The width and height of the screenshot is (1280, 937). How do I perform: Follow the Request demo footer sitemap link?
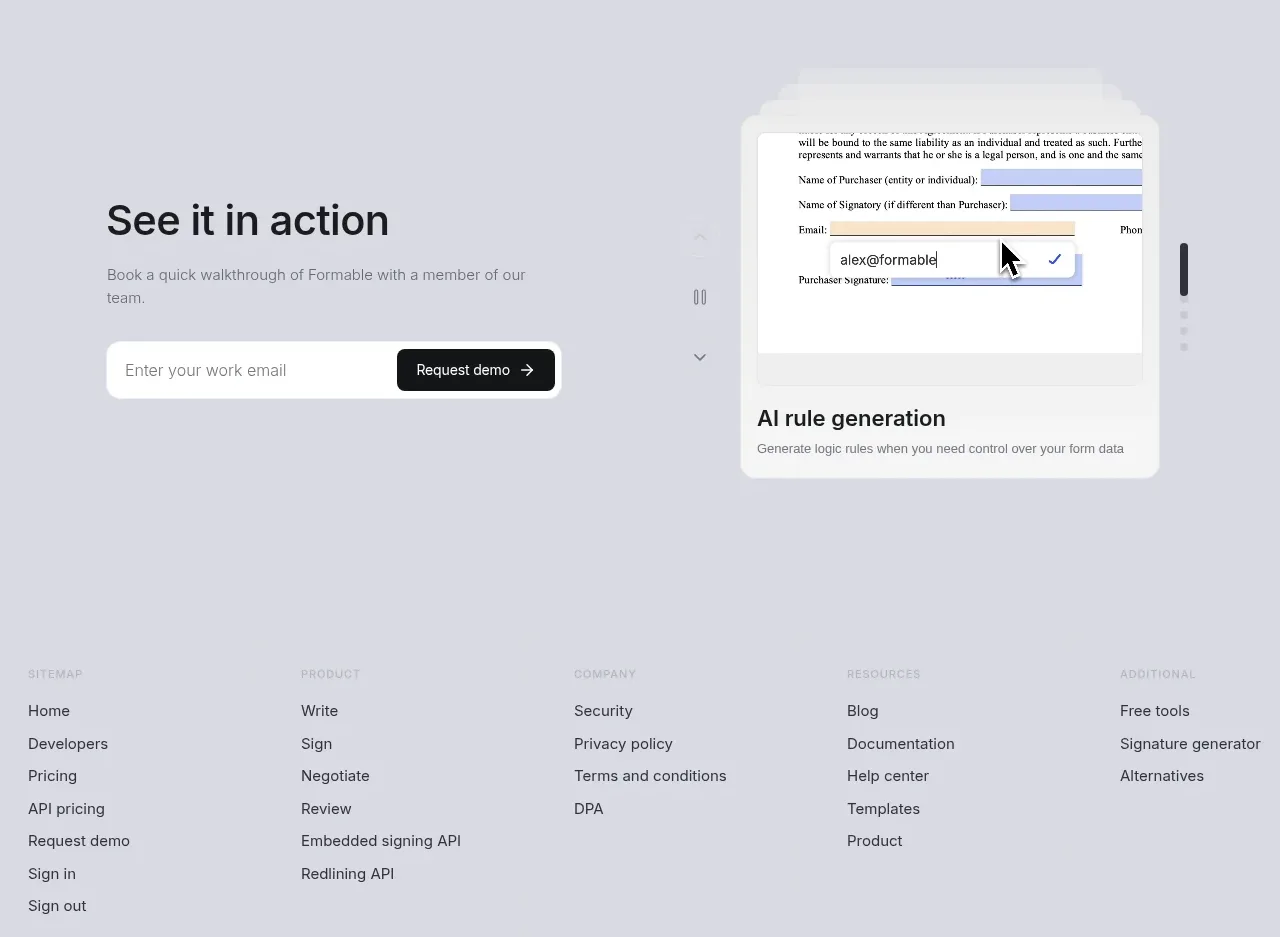pyautogui.click(x=79, y=841)
